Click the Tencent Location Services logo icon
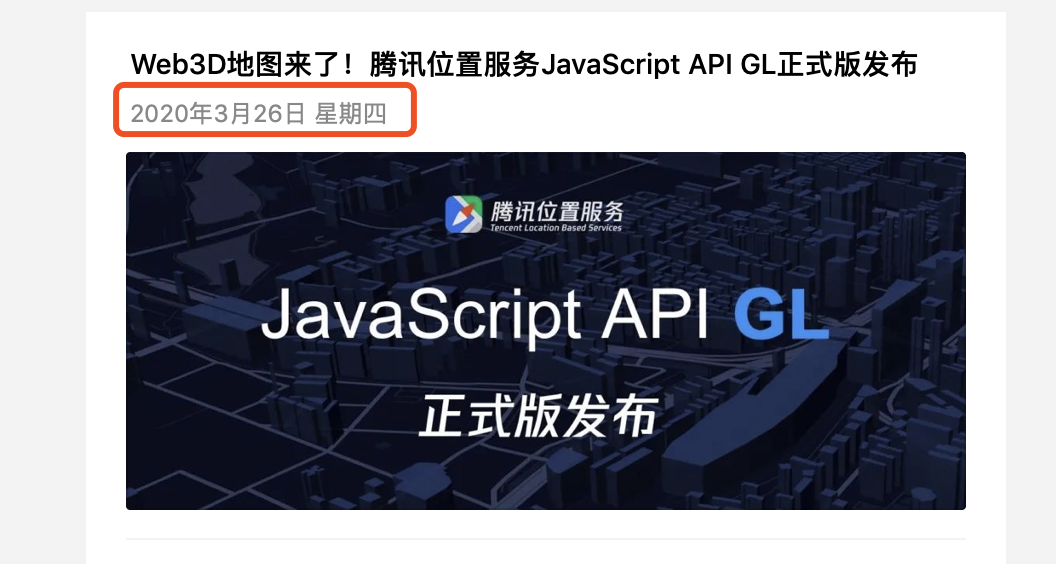This screenshot has height=564, width=1056. (x=463, y=214)
